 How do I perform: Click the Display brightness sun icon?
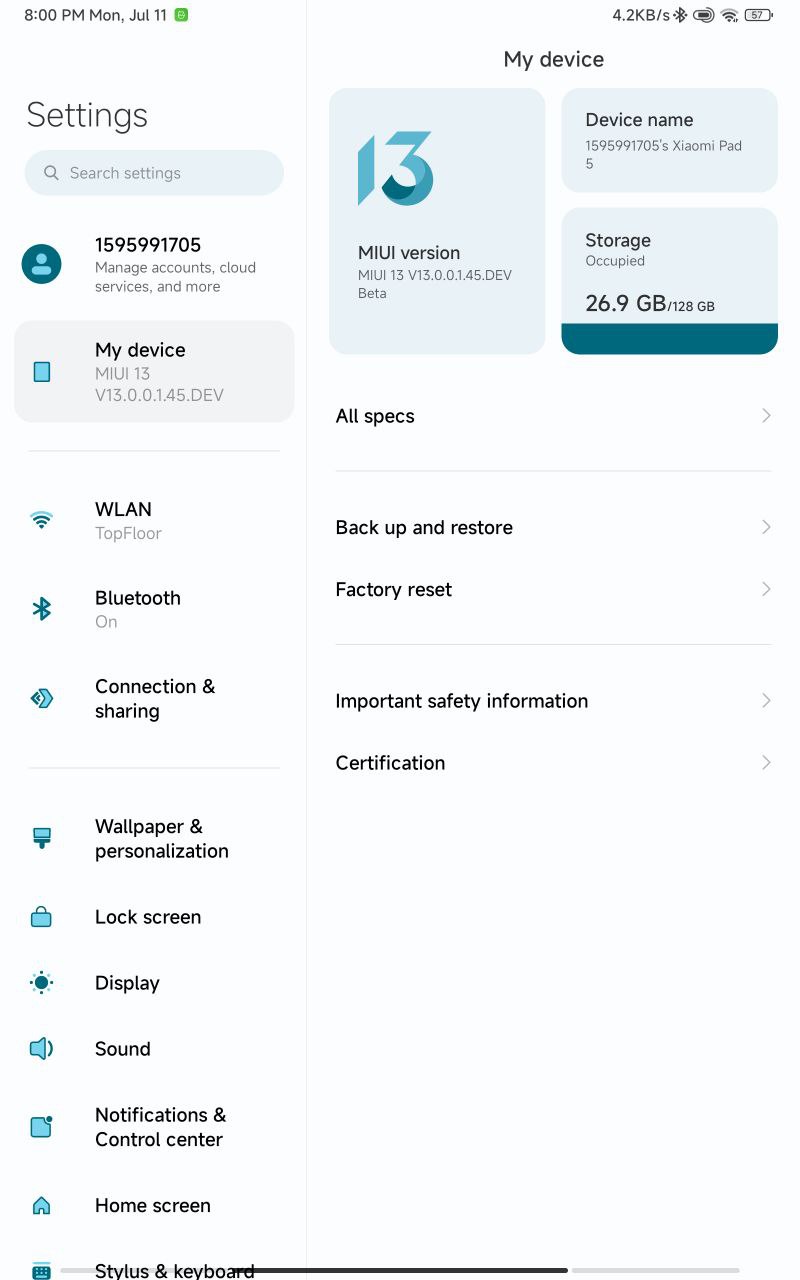41,983
